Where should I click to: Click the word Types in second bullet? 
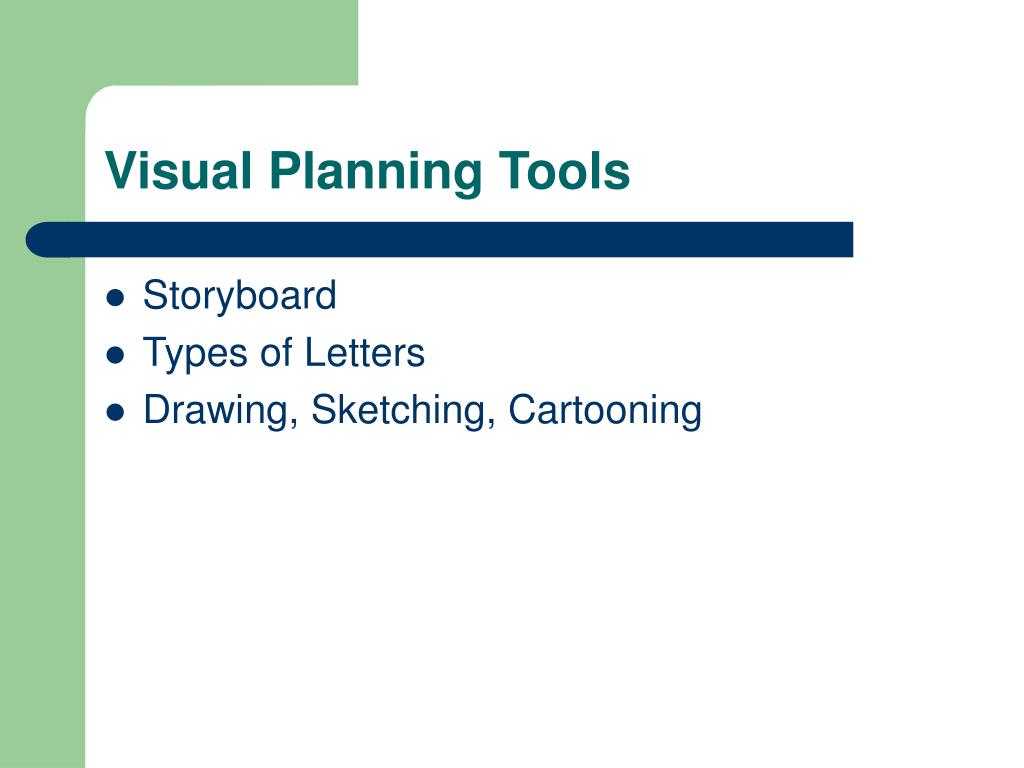click(x=196, y=354)
